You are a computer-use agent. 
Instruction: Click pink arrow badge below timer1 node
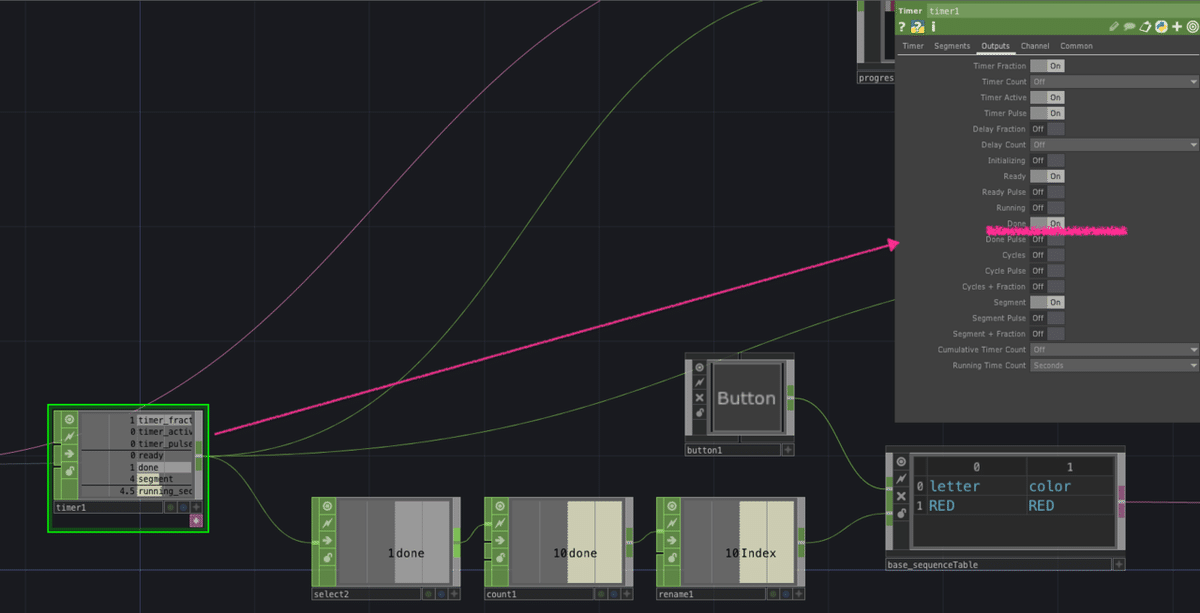click(x=196, y=520)
